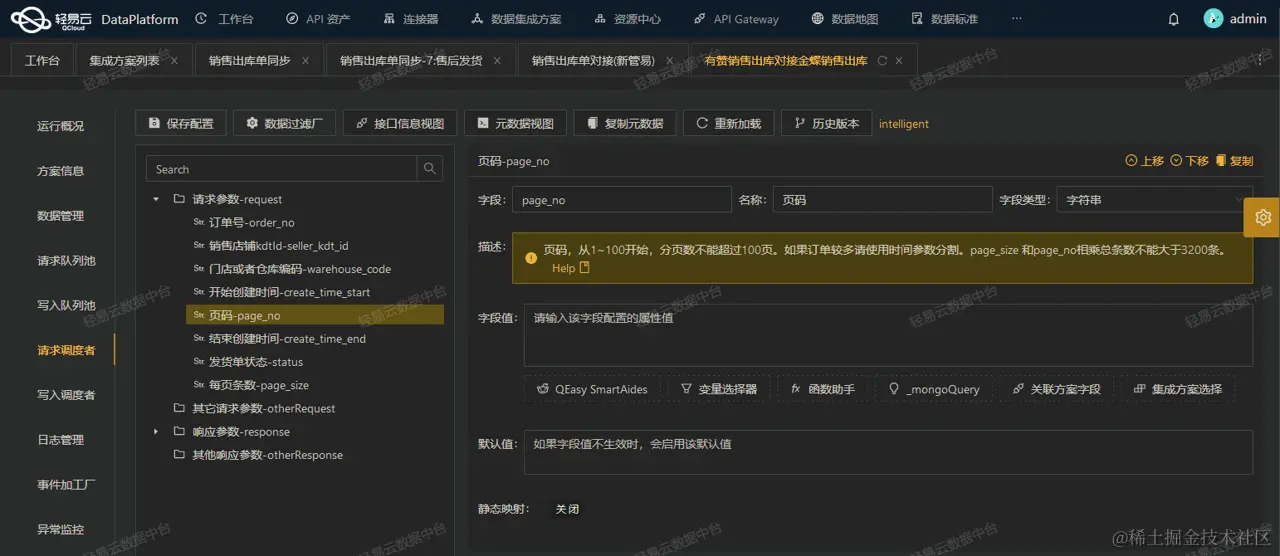
Task: Open the notifications bell
Action: point(1174,19)
